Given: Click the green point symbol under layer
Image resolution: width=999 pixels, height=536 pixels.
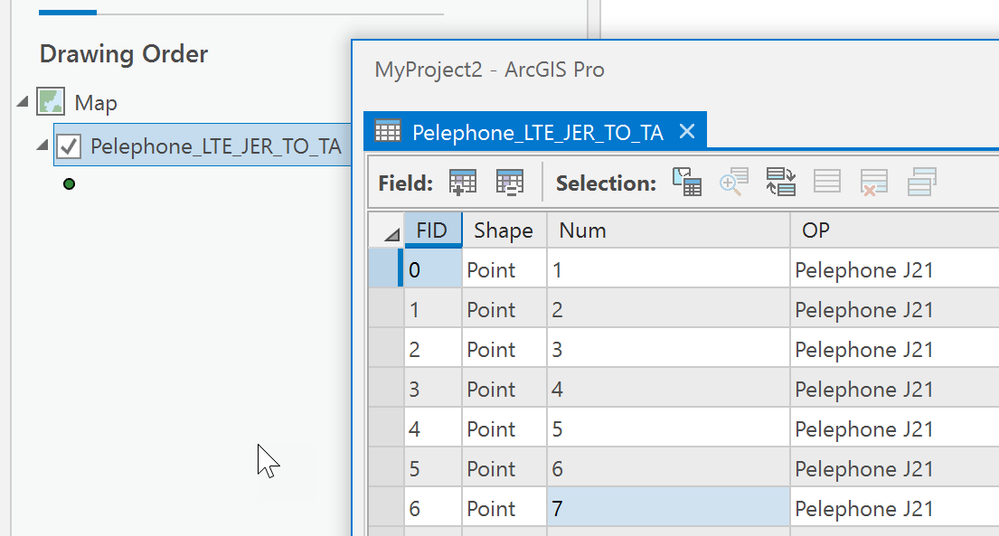Looking at the screenshot, I should (x=69, y=184).
